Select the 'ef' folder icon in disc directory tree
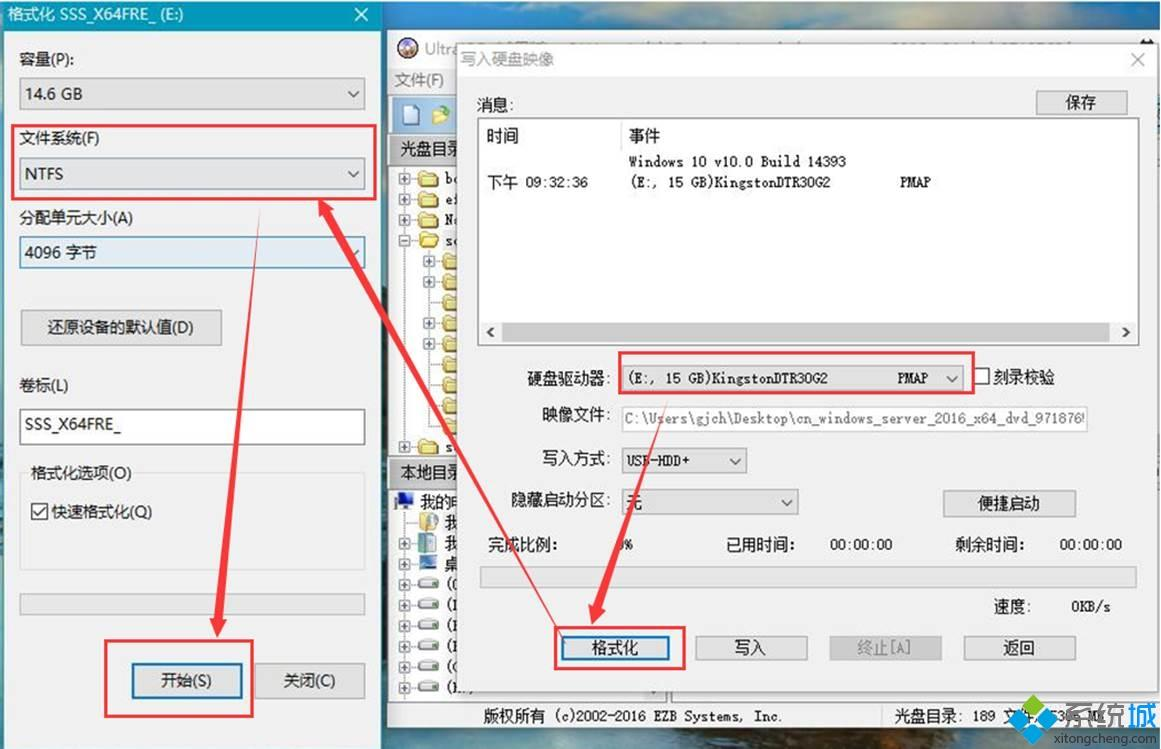 pos(428,199)
